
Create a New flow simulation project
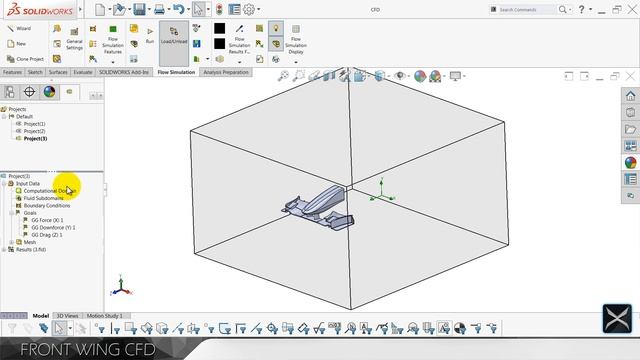coord(17,44)
